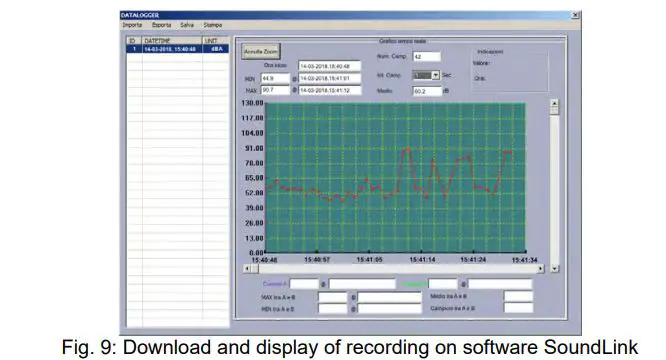Click the 15:41:14 time axis label
Screen dimensions: 666x360
(422, 259)
